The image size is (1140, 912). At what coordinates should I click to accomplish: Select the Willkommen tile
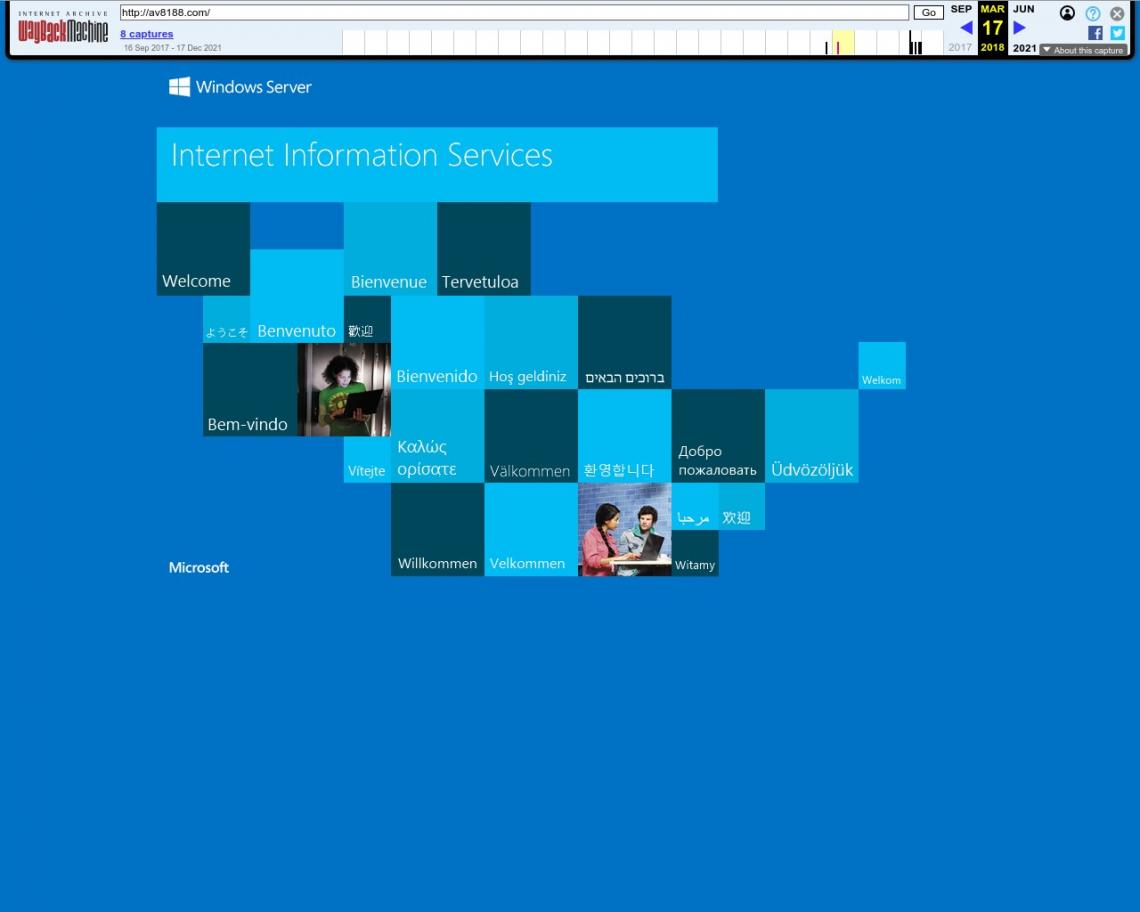tap(438, 529)
